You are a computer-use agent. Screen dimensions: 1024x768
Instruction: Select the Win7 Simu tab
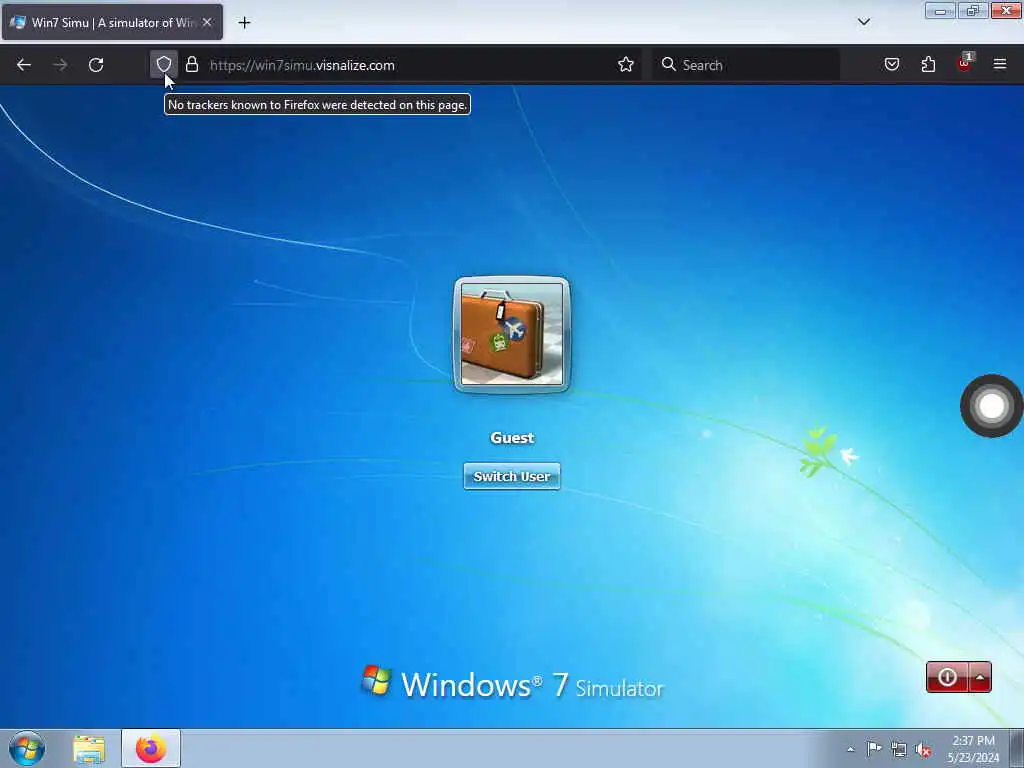click(x=112, y=22)
